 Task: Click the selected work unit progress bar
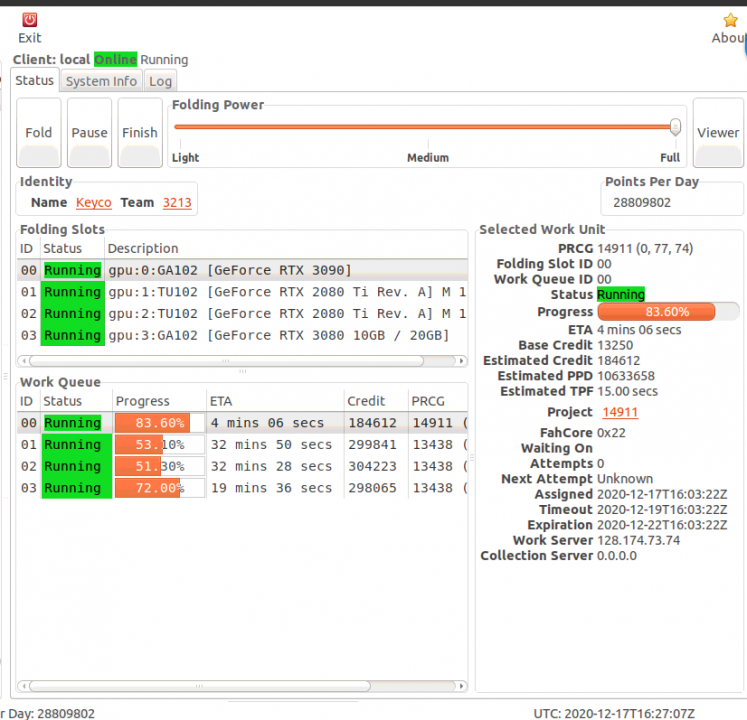point(668,312)
